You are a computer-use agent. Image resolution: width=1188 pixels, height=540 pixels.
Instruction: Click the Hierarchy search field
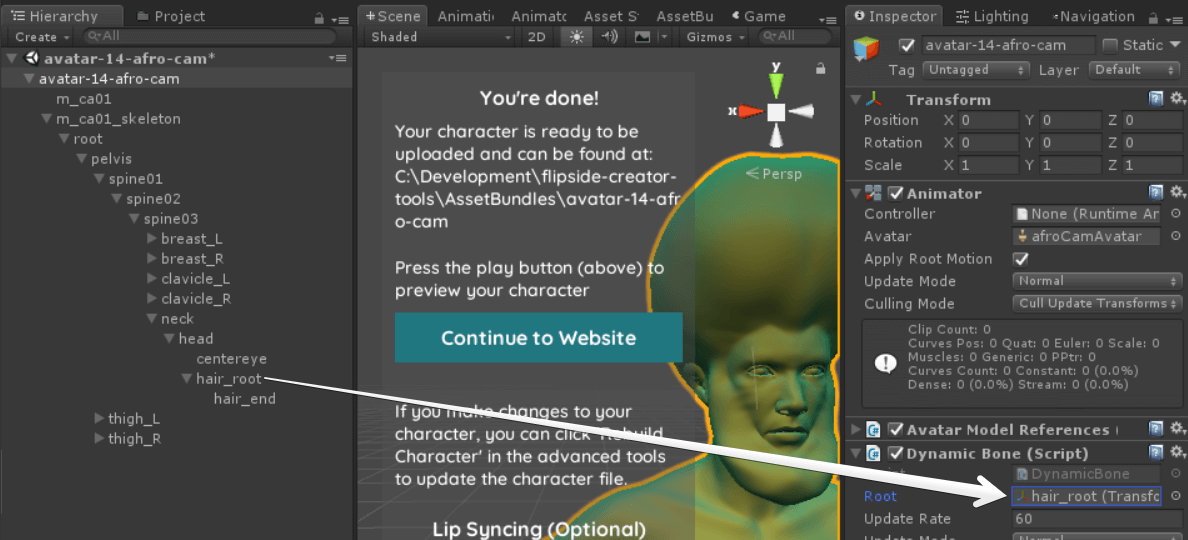point(210,36)
